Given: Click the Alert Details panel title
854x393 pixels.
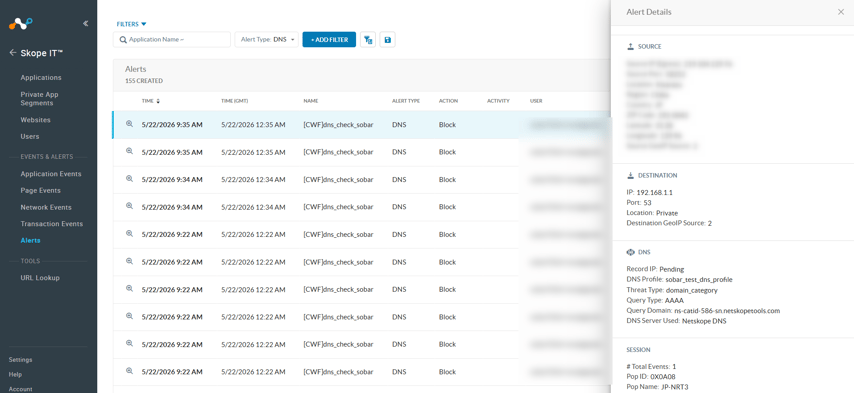Looking at the screenshot, I should coord(649,12).
